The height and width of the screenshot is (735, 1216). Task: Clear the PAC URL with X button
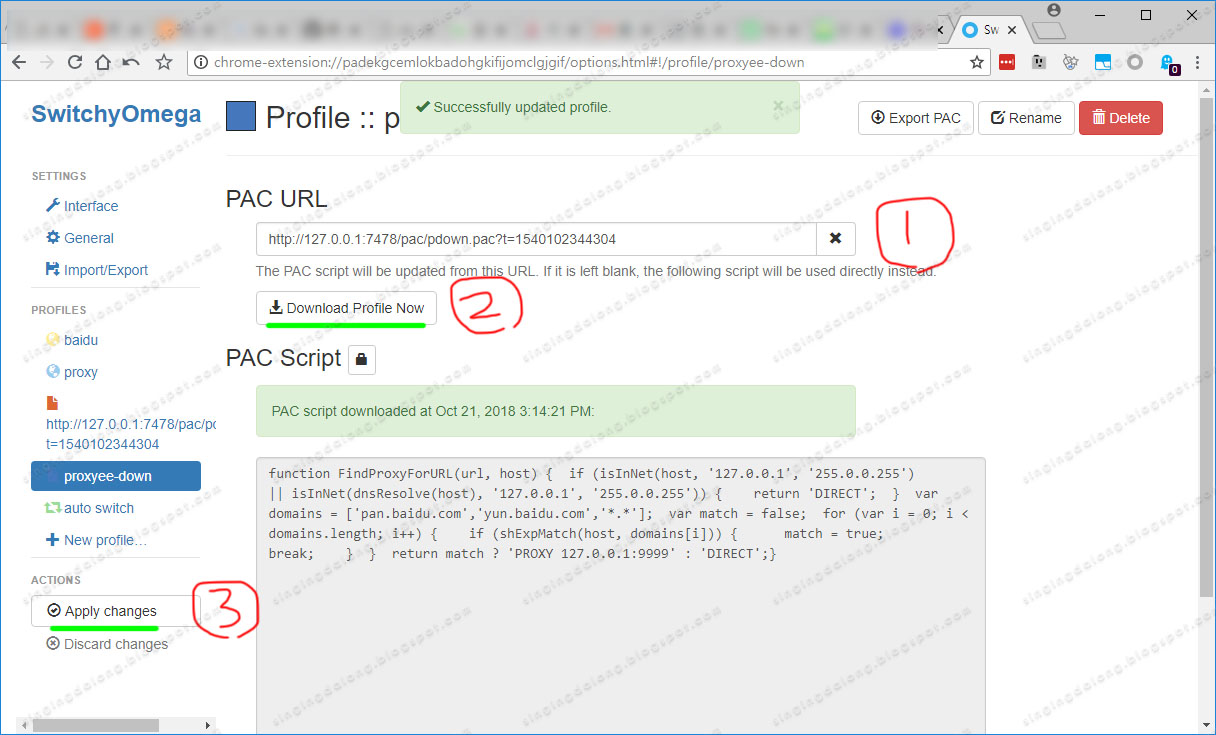(x=836, y=239)
